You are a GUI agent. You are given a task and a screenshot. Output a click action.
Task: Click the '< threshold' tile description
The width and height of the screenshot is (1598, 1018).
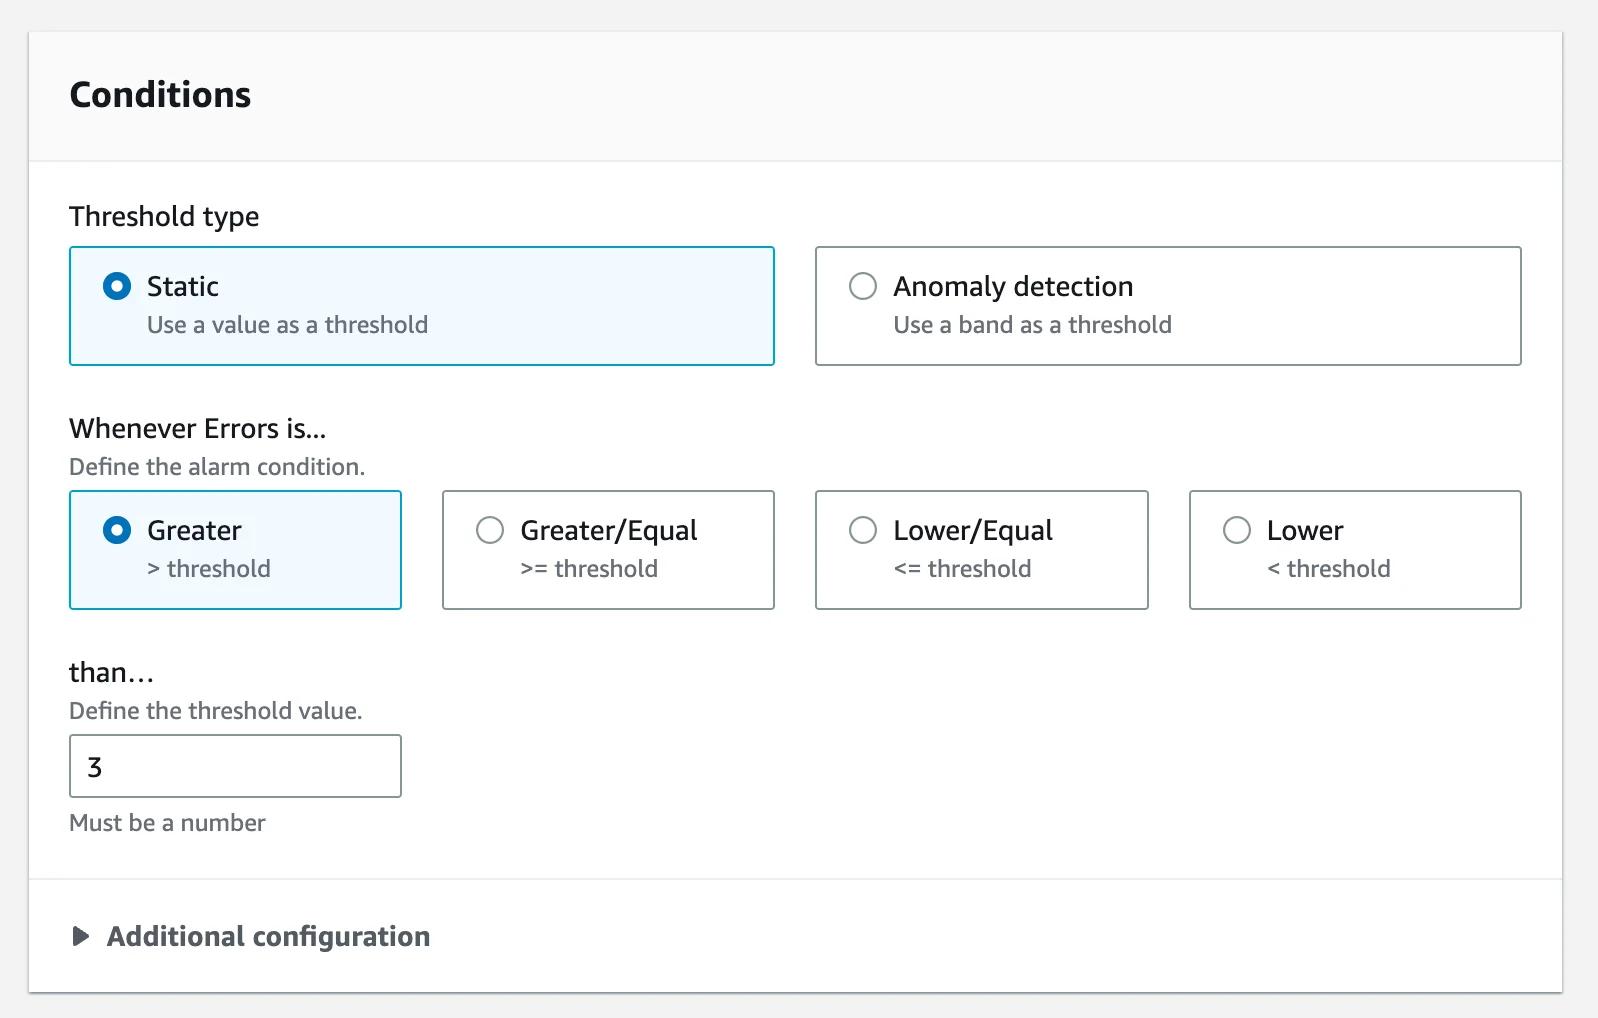1328,569
